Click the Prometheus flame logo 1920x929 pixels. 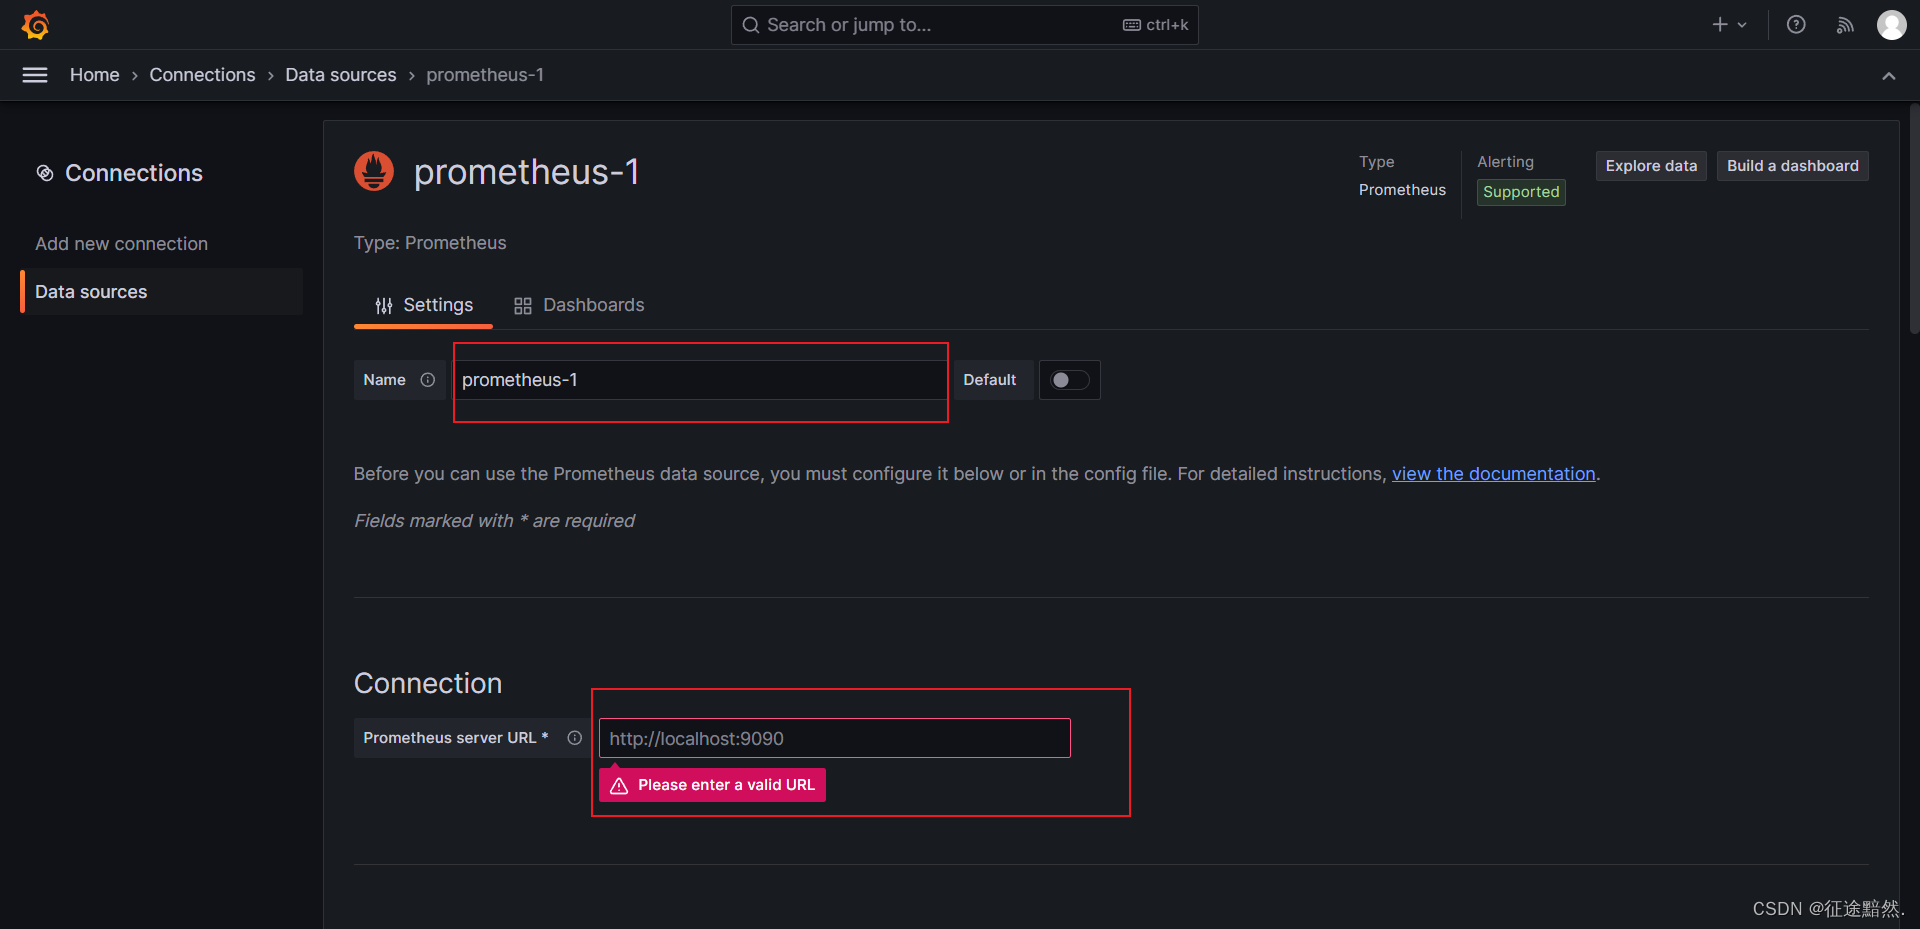[374, 171]
